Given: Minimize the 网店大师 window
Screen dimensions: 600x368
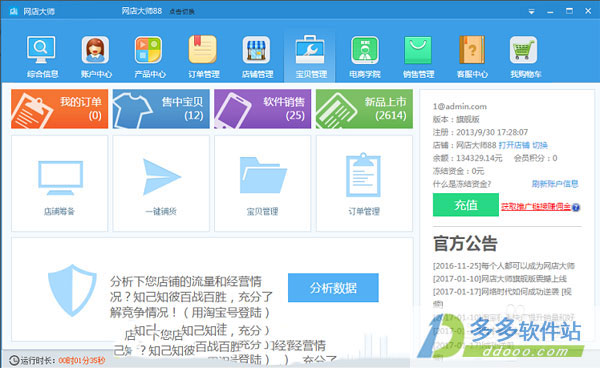Looking at the screenshot, I should coord(550,12).
